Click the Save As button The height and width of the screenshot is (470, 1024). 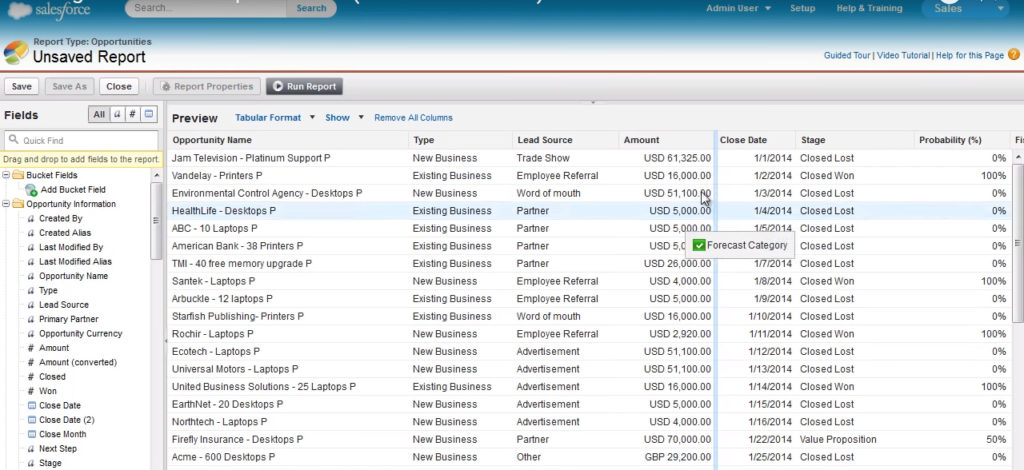(69, 86)
